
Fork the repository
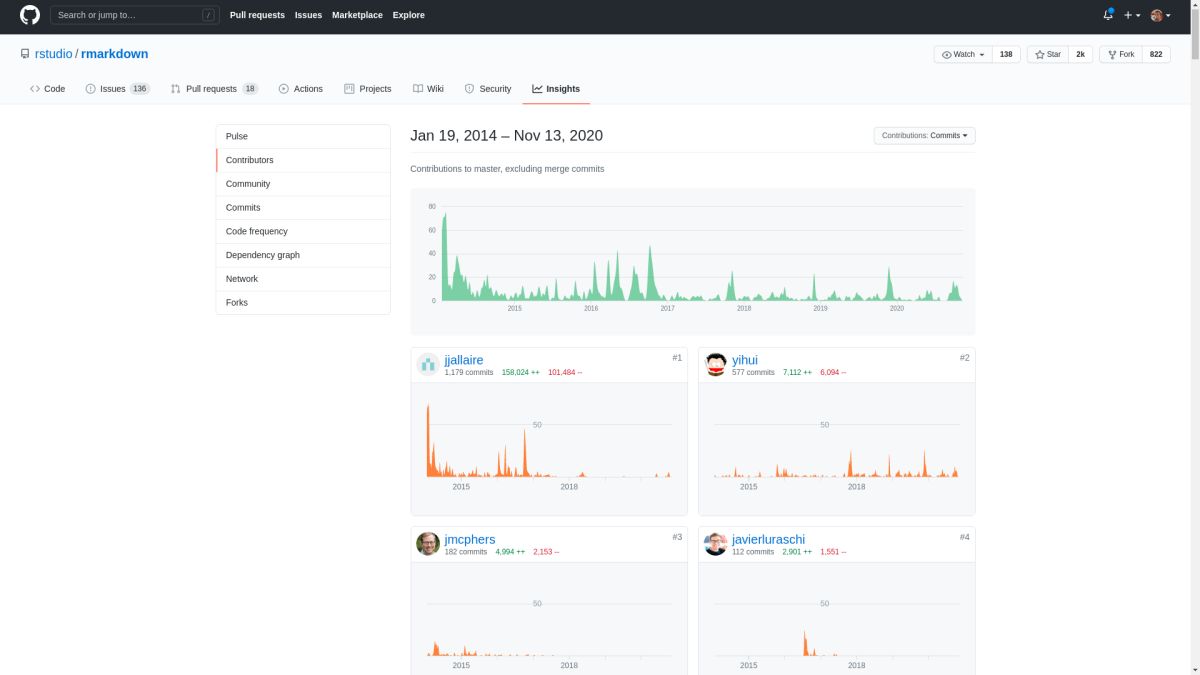click(1120, 54)
